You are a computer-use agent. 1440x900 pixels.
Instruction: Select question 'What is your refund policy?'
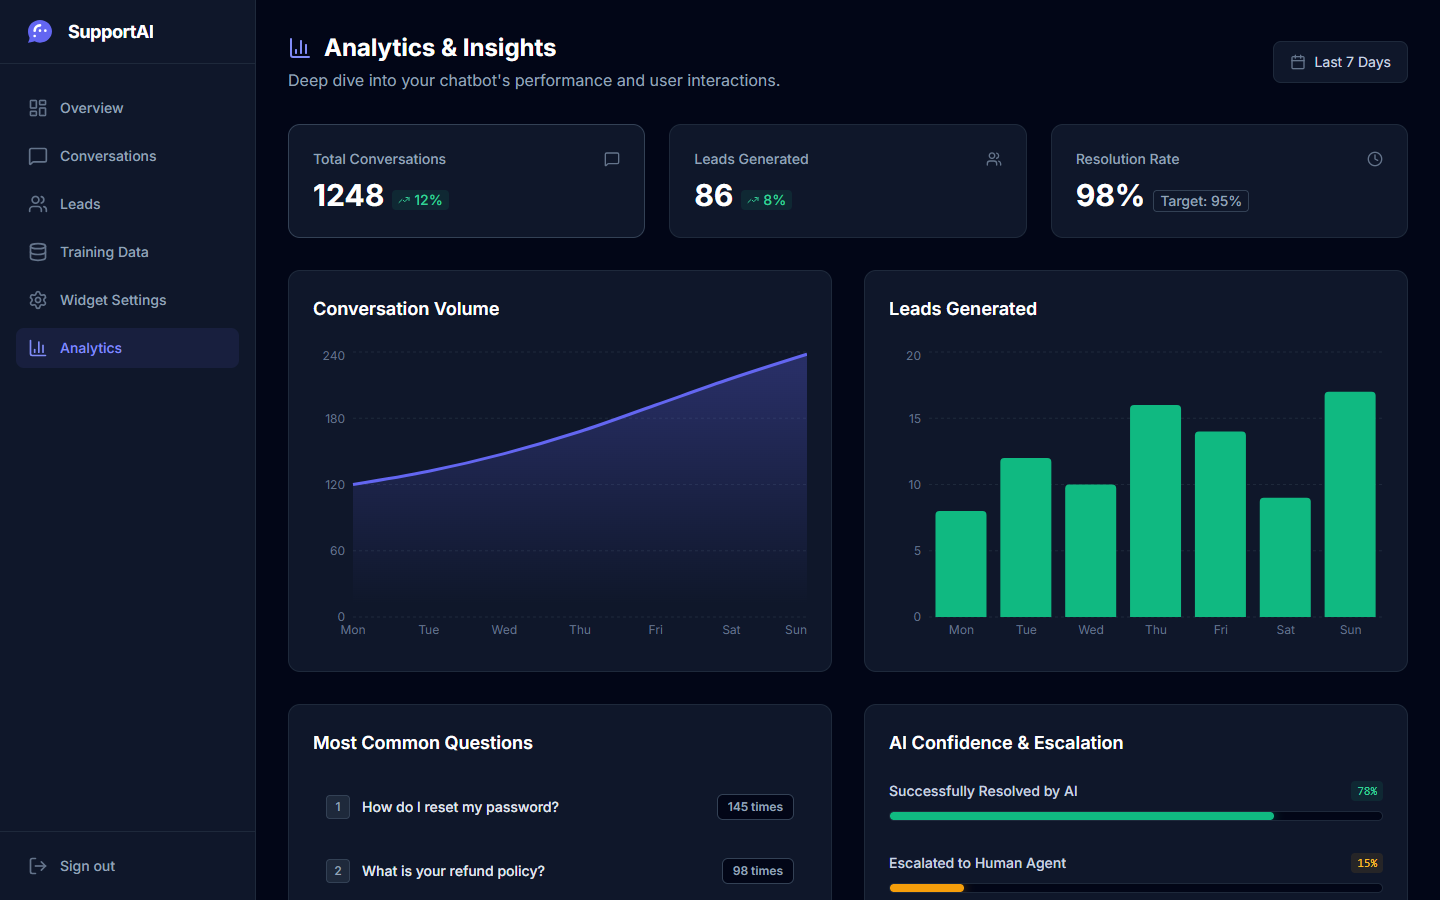(x=453, y=871)
